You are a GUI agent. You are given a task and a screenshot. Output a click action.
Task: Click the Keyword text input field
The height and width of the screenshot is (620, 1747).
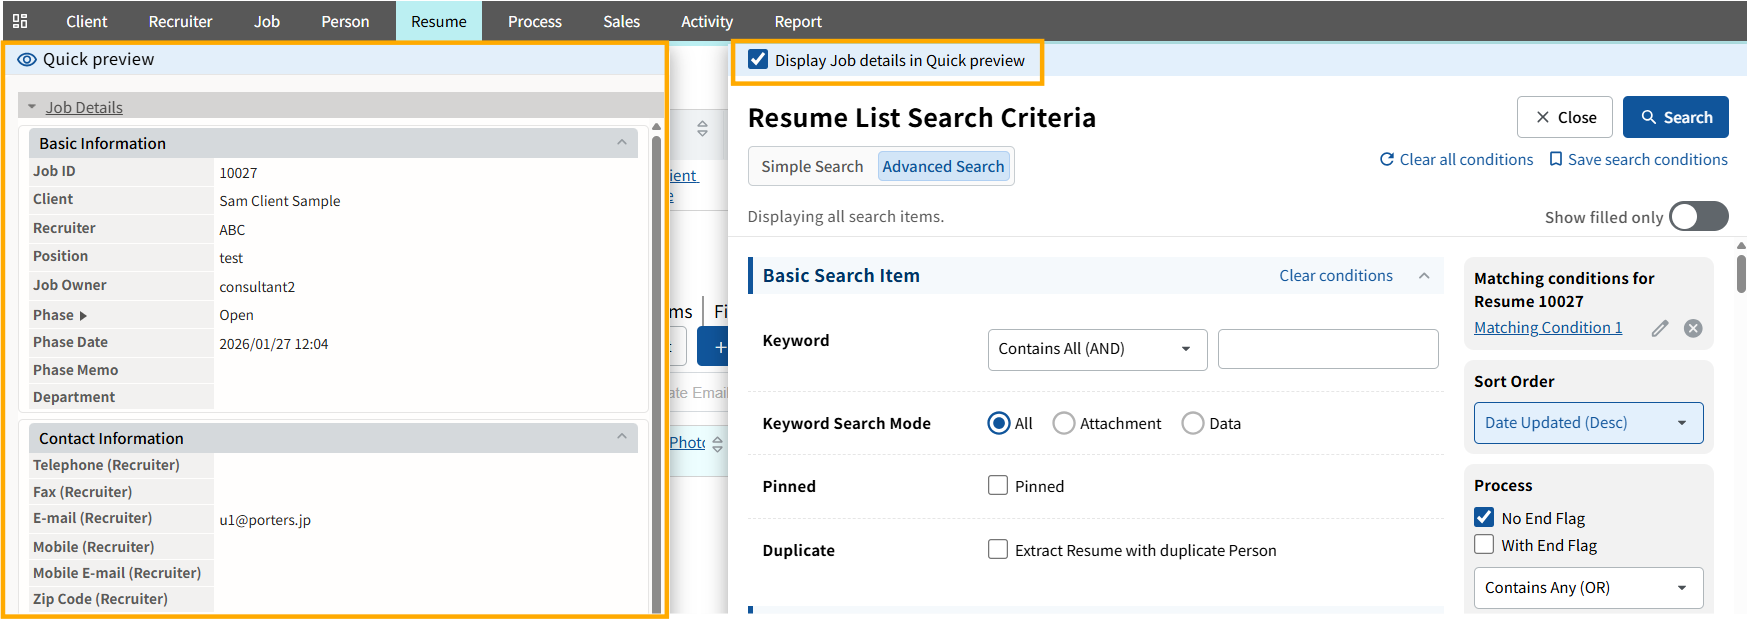(x=1327, y=349)
